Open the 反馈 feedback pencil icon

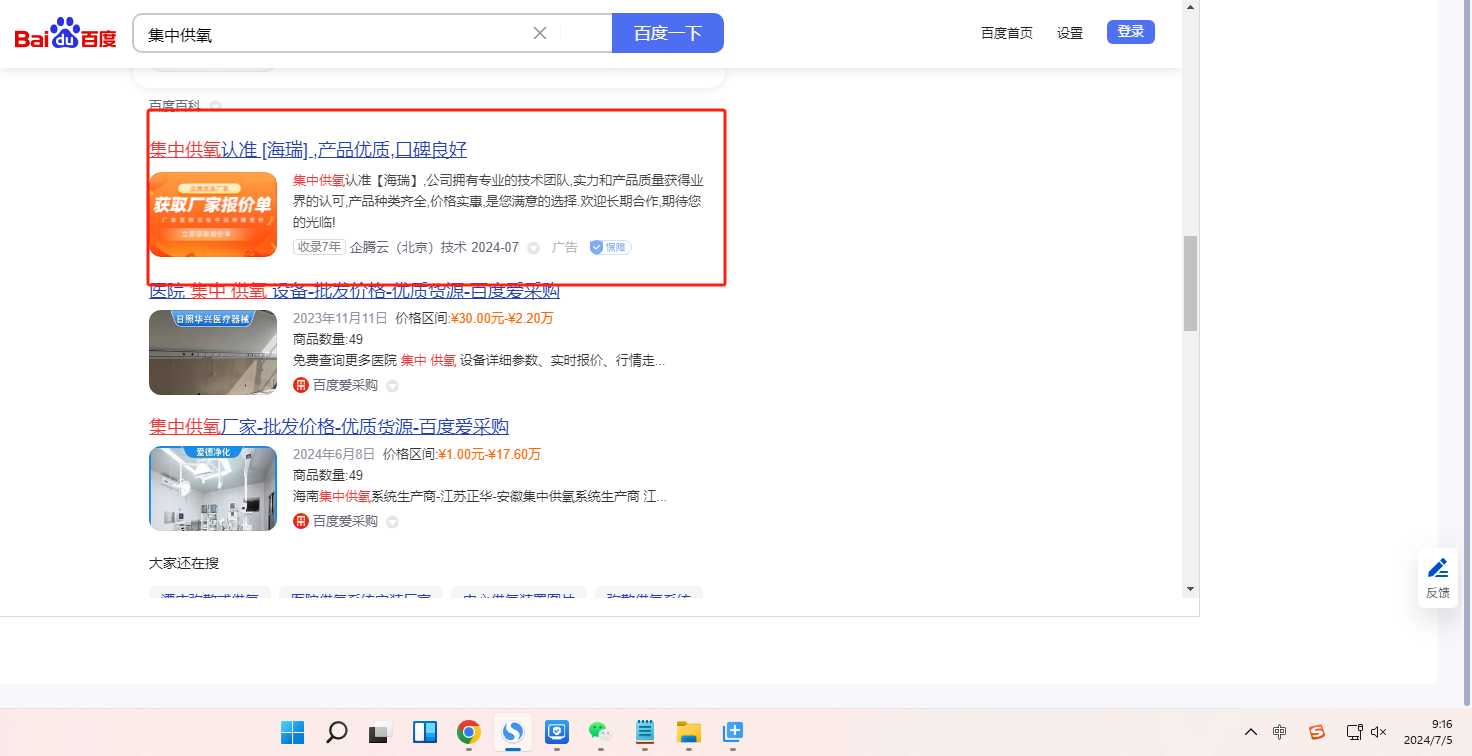coord(1437,568)
